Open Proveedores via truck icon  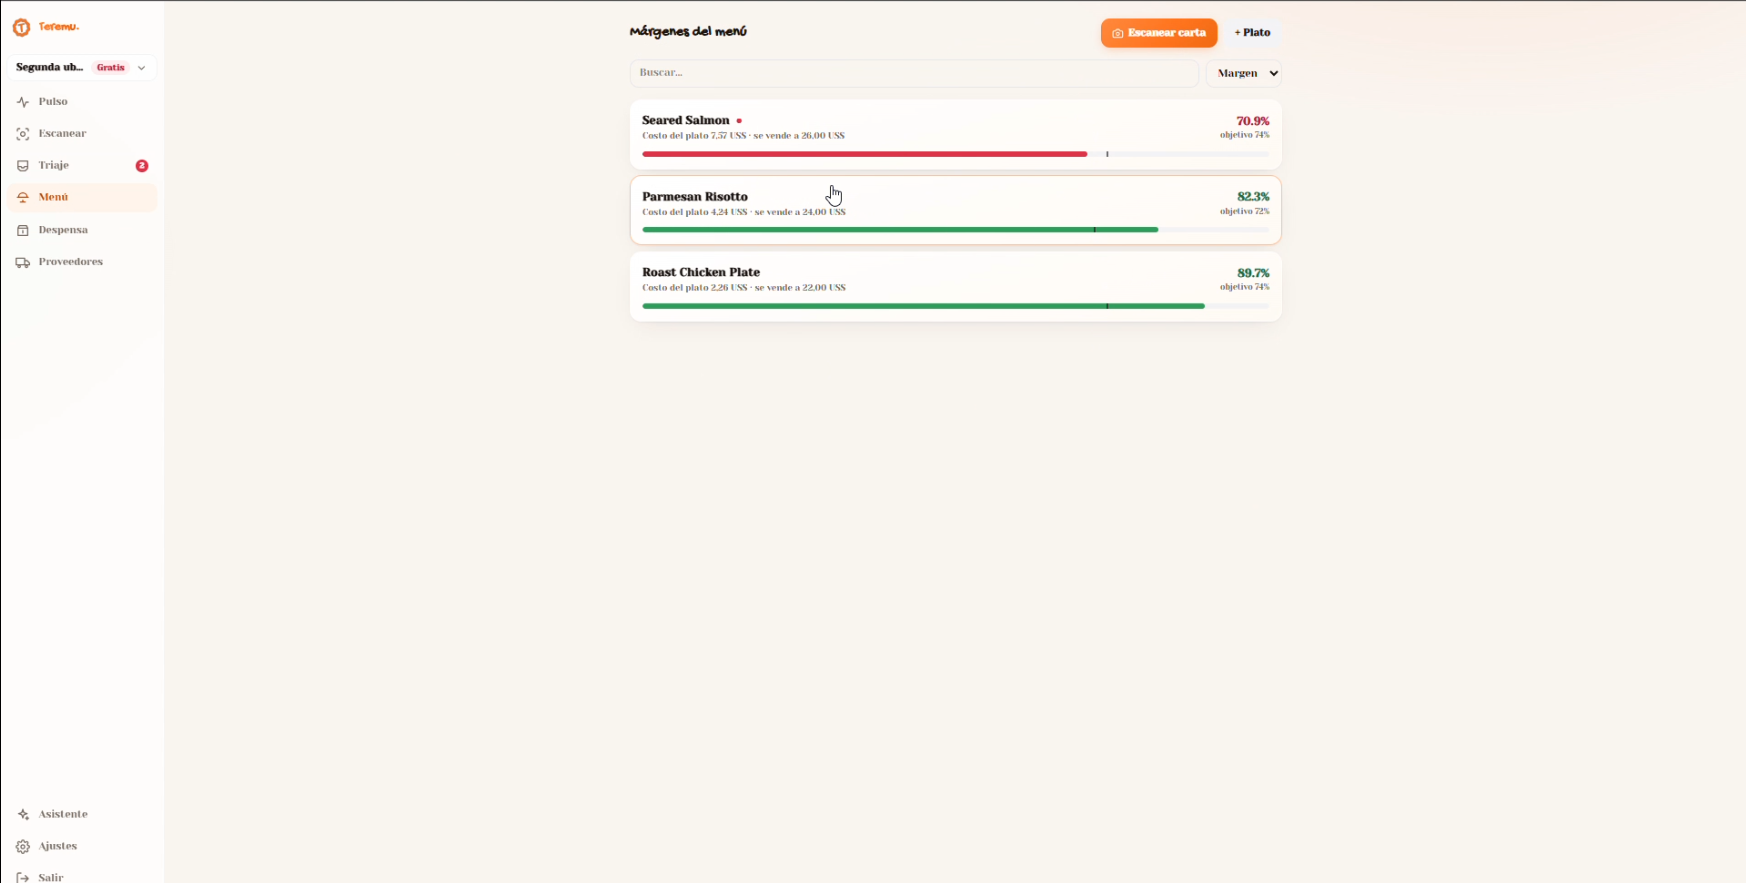click(x=23, y=262)
